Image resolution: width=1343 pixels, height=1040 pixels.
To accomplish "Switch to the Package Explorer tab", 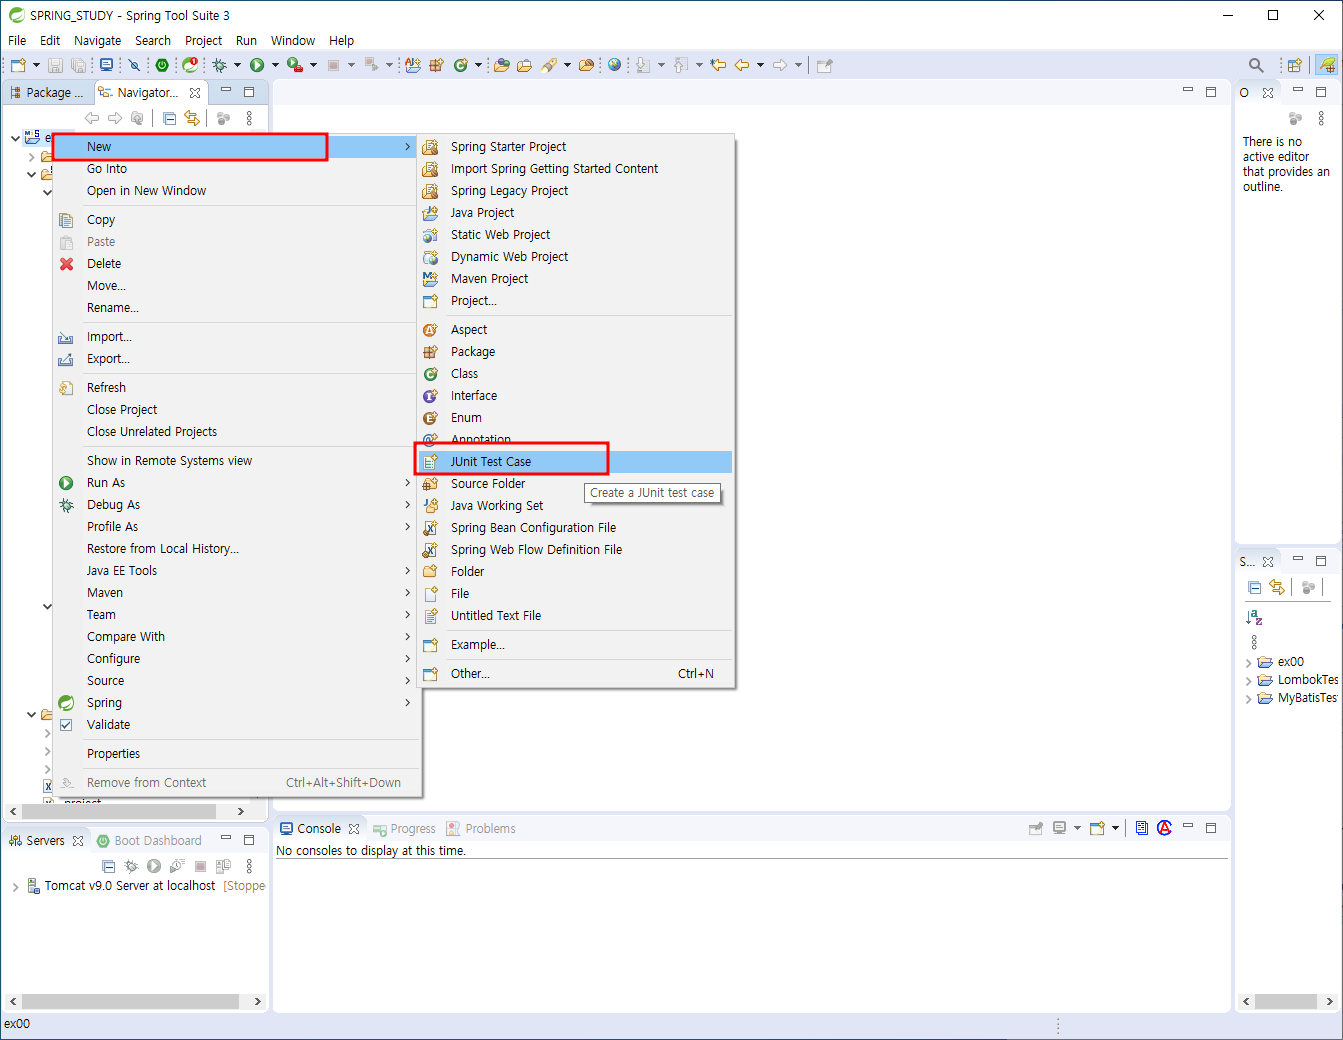I will click(47, 93).
